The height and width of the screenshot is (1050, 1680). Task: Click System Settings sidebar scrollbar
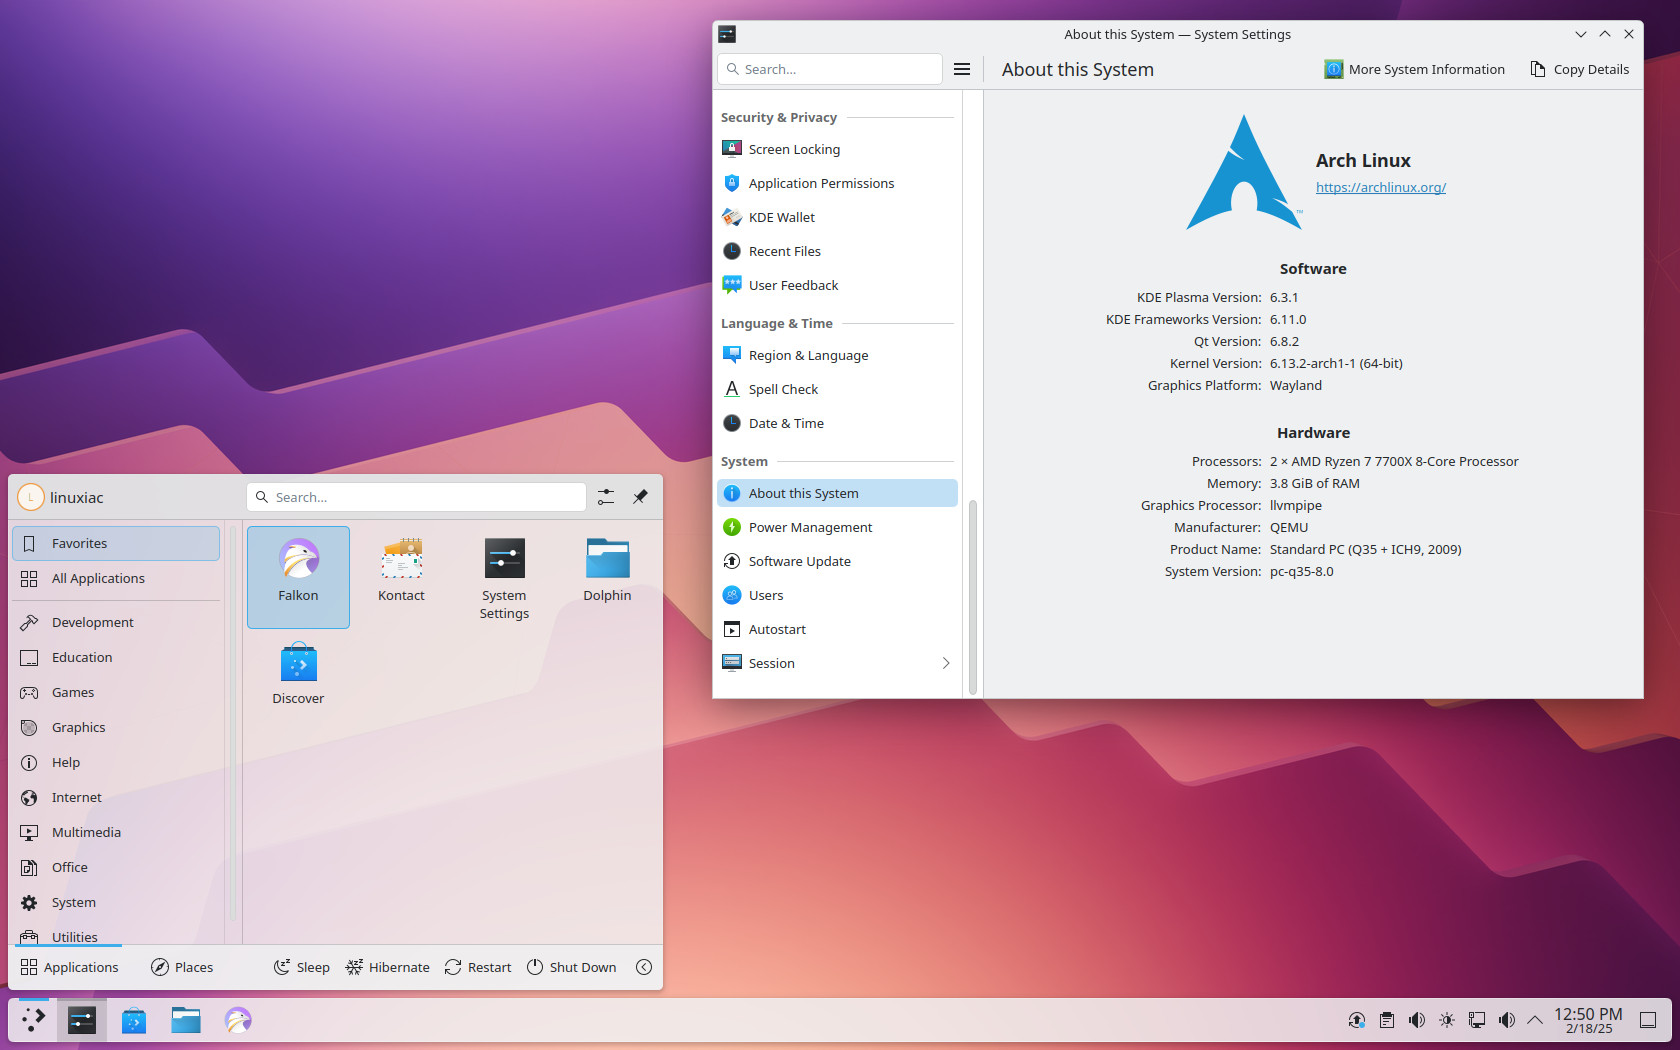tap(972, 596)
